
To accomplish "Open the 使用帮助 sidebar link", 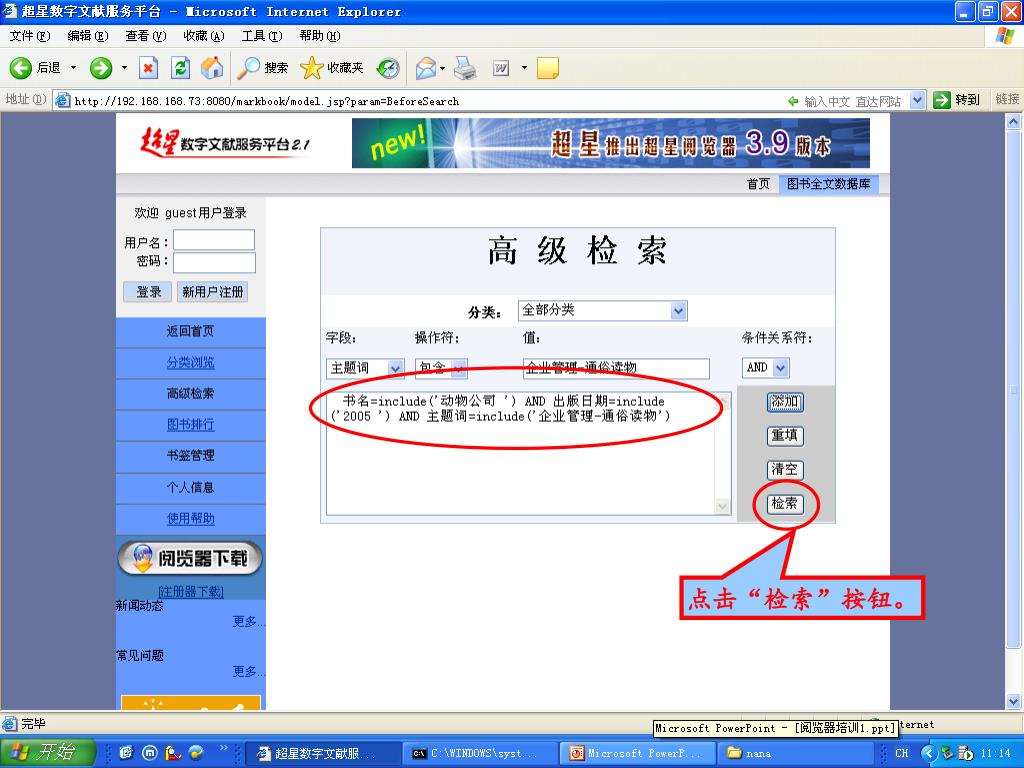I will 190,519.
